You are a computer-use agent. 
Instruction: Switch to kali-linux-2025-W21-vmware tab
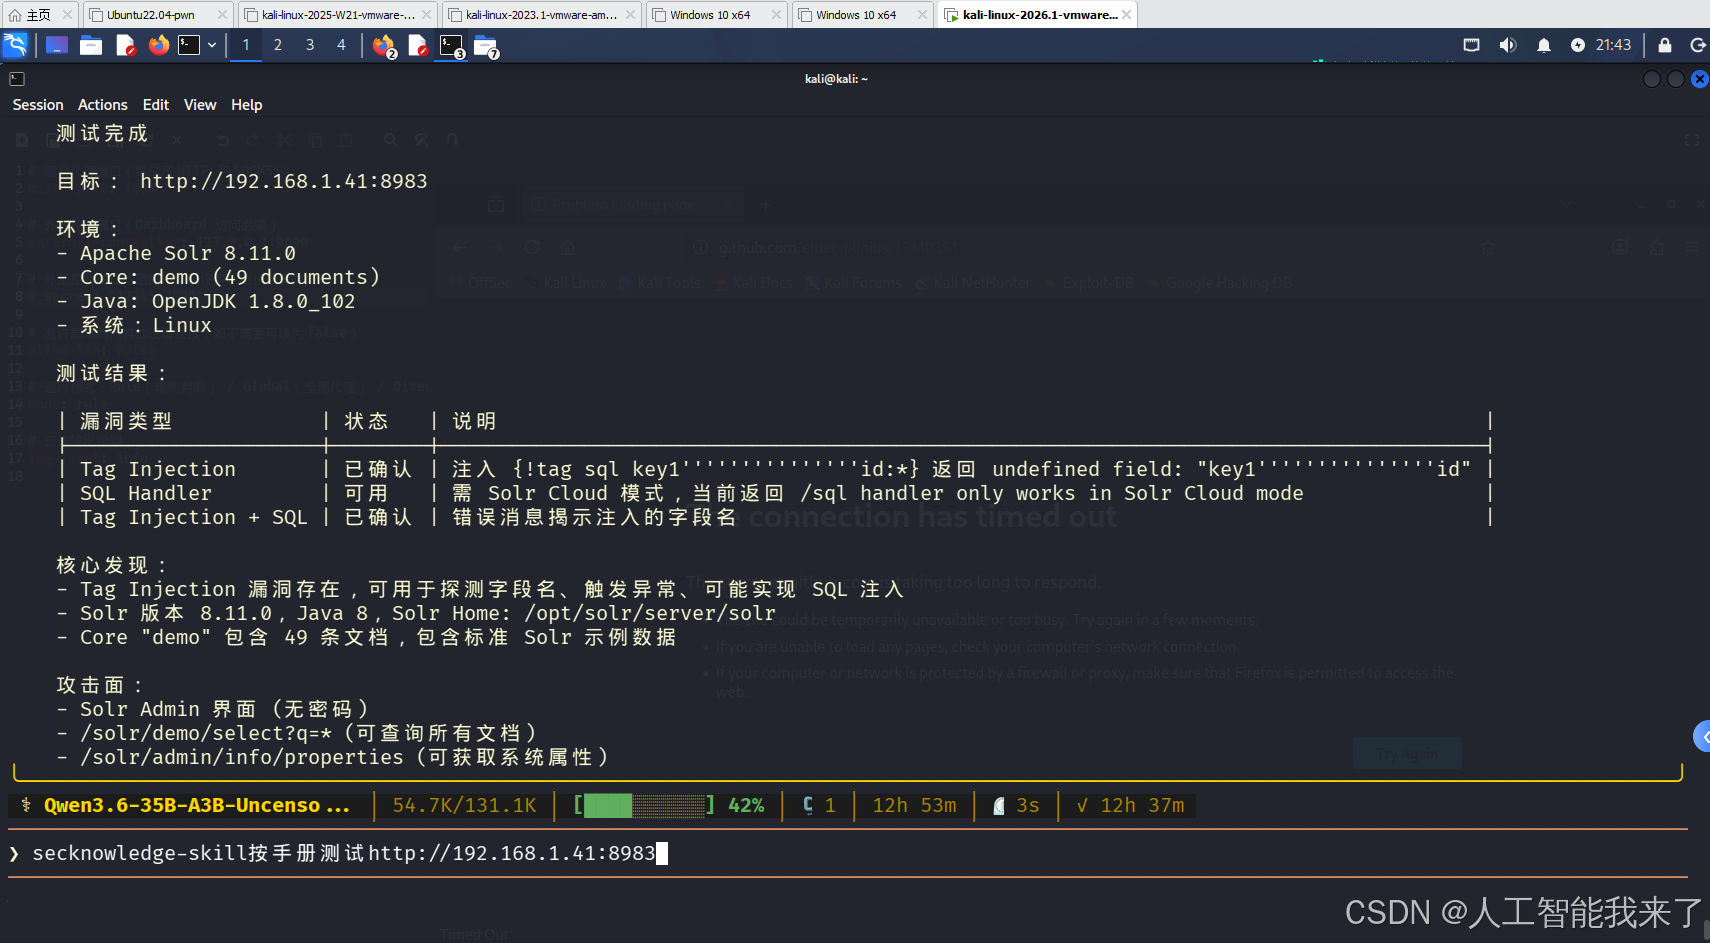pos(338,15)
